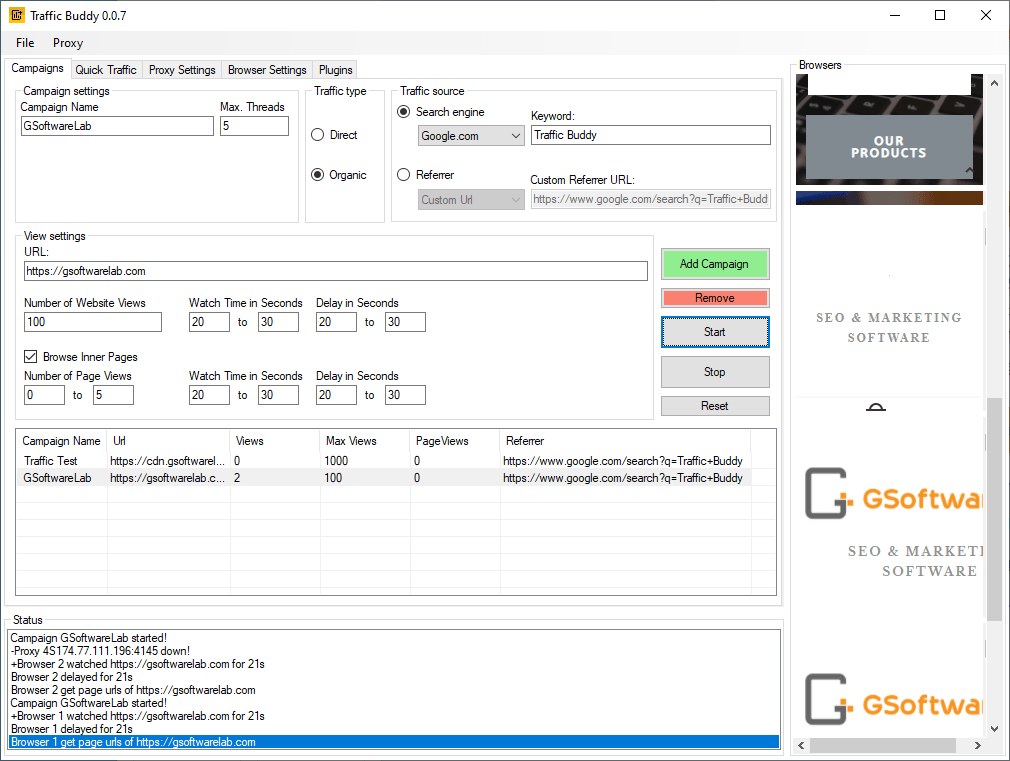Click the Add Campaign button
Image resolution: width=1010 pixels, height=761 pixels.
point(715,264)
